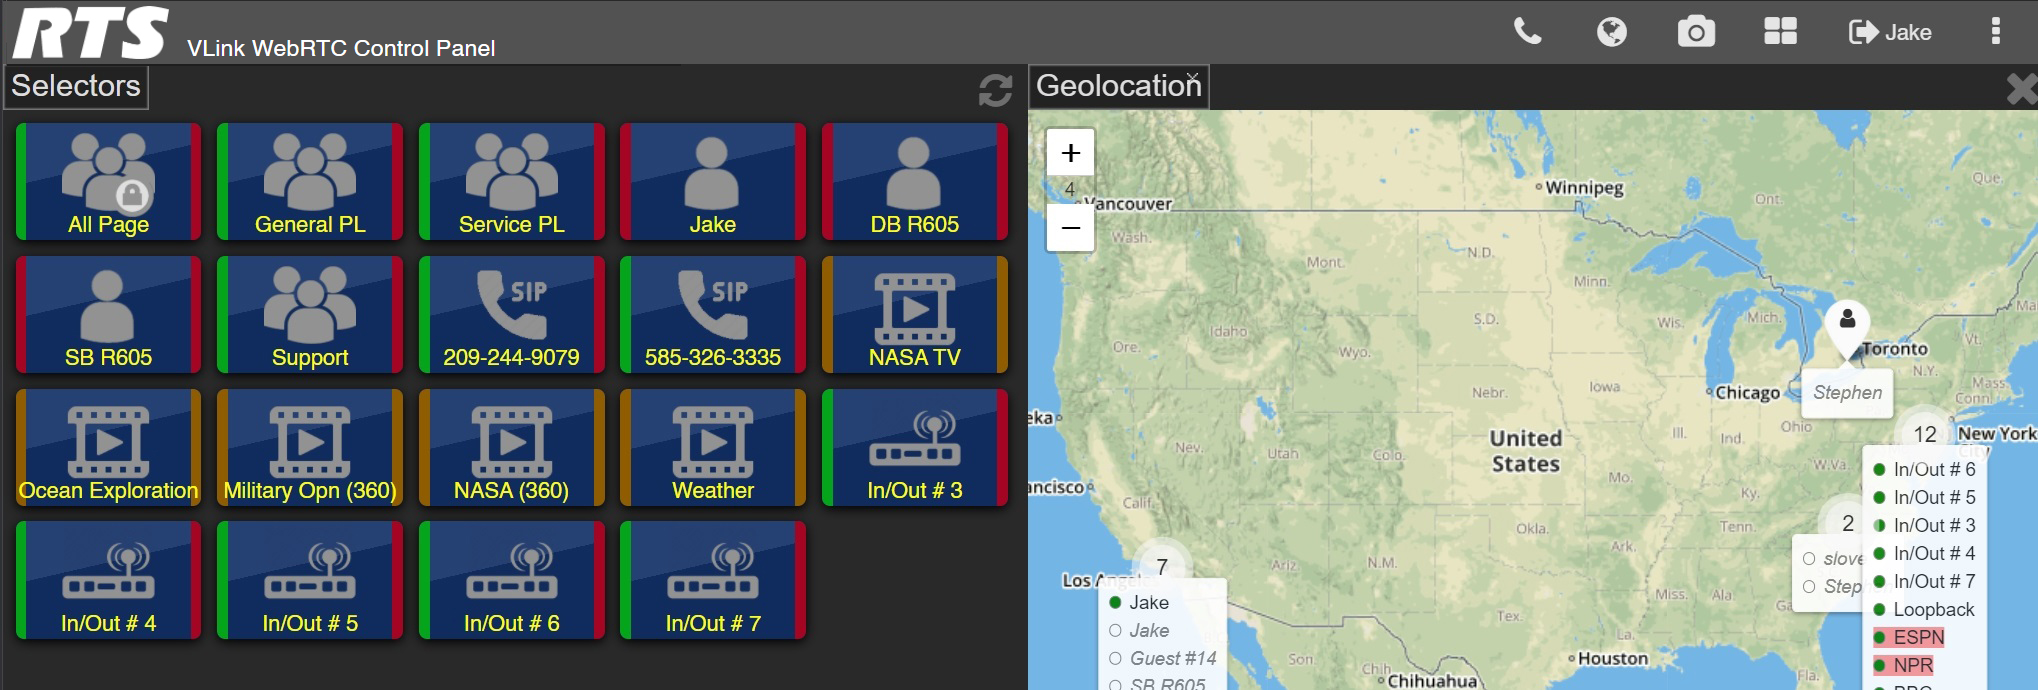The image size is (2038, 690).
Task: Open the Weather video selector
Action: tap(713, 447)
